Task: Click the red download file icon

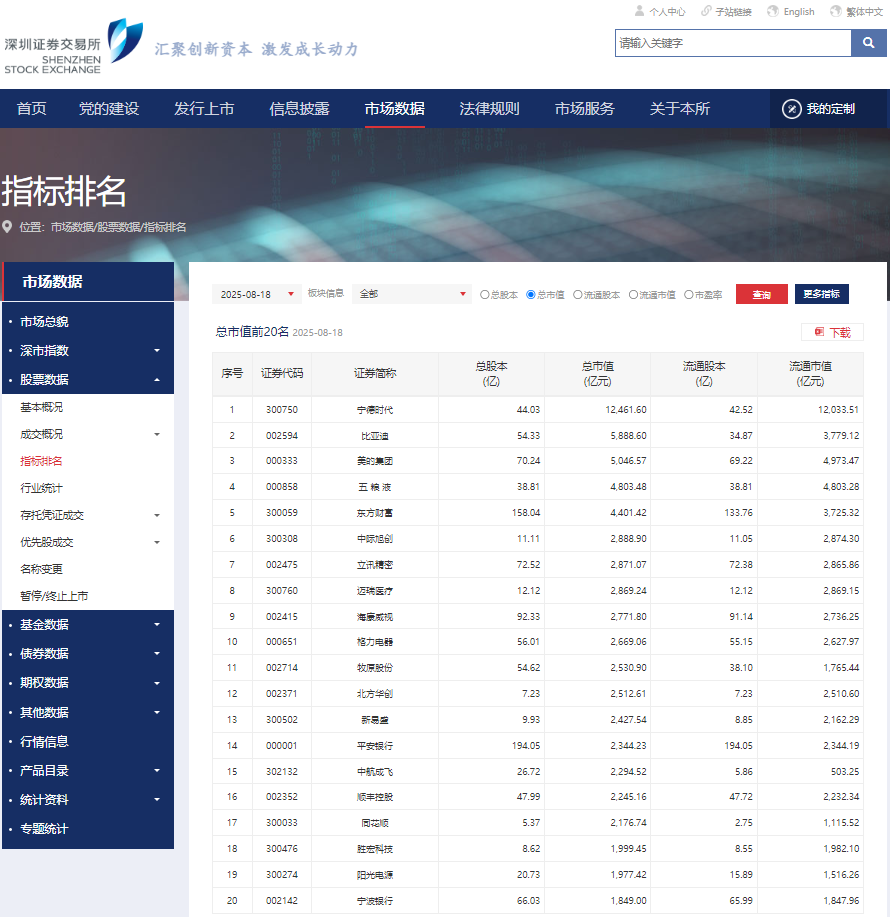Action: pyautogui.click(x=819, y=332)
